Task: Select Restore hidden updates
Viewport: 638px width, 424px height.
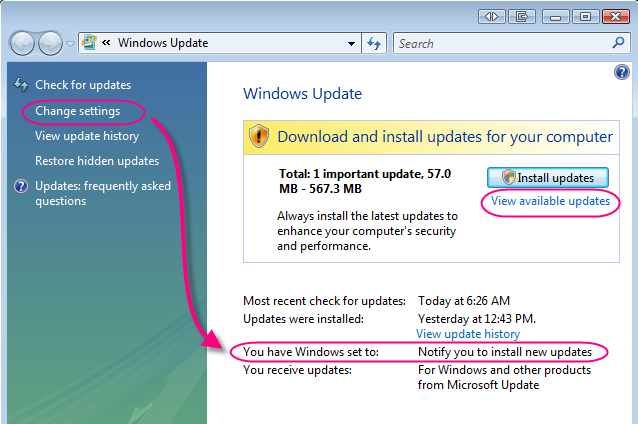Action: coord(97,161)
